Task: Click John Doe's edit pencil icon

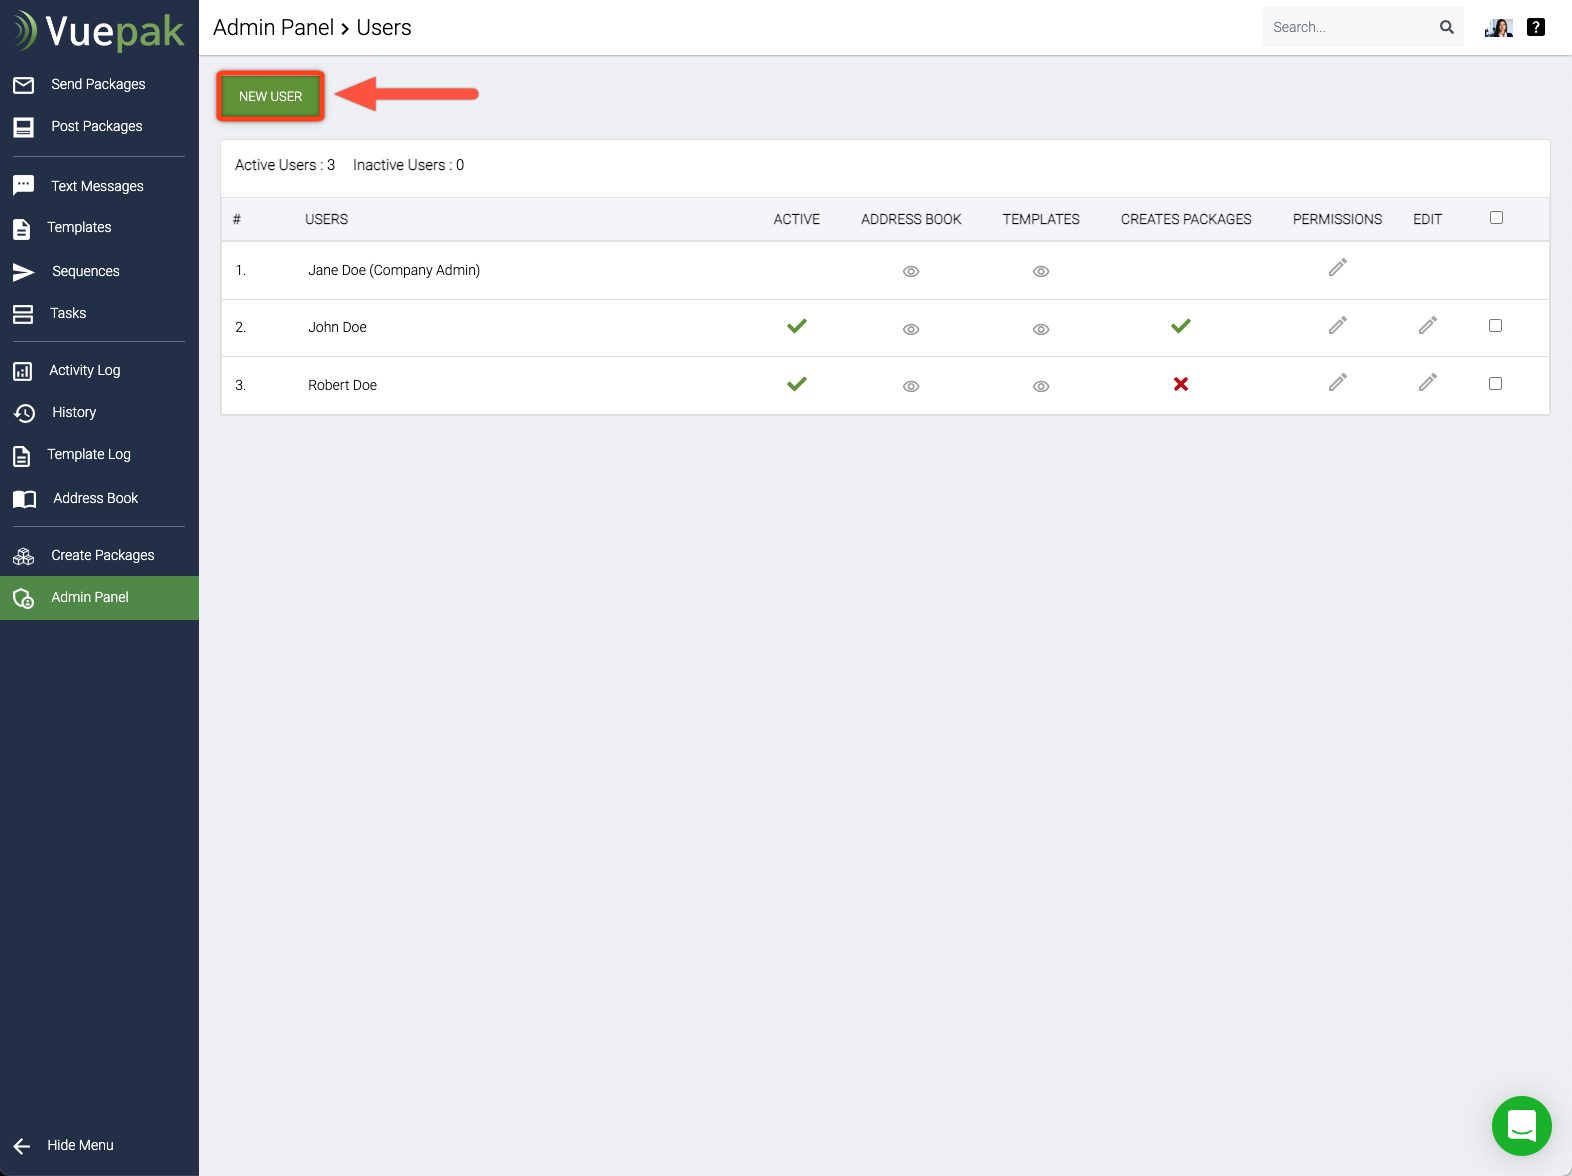Action: pos(1427,326)
